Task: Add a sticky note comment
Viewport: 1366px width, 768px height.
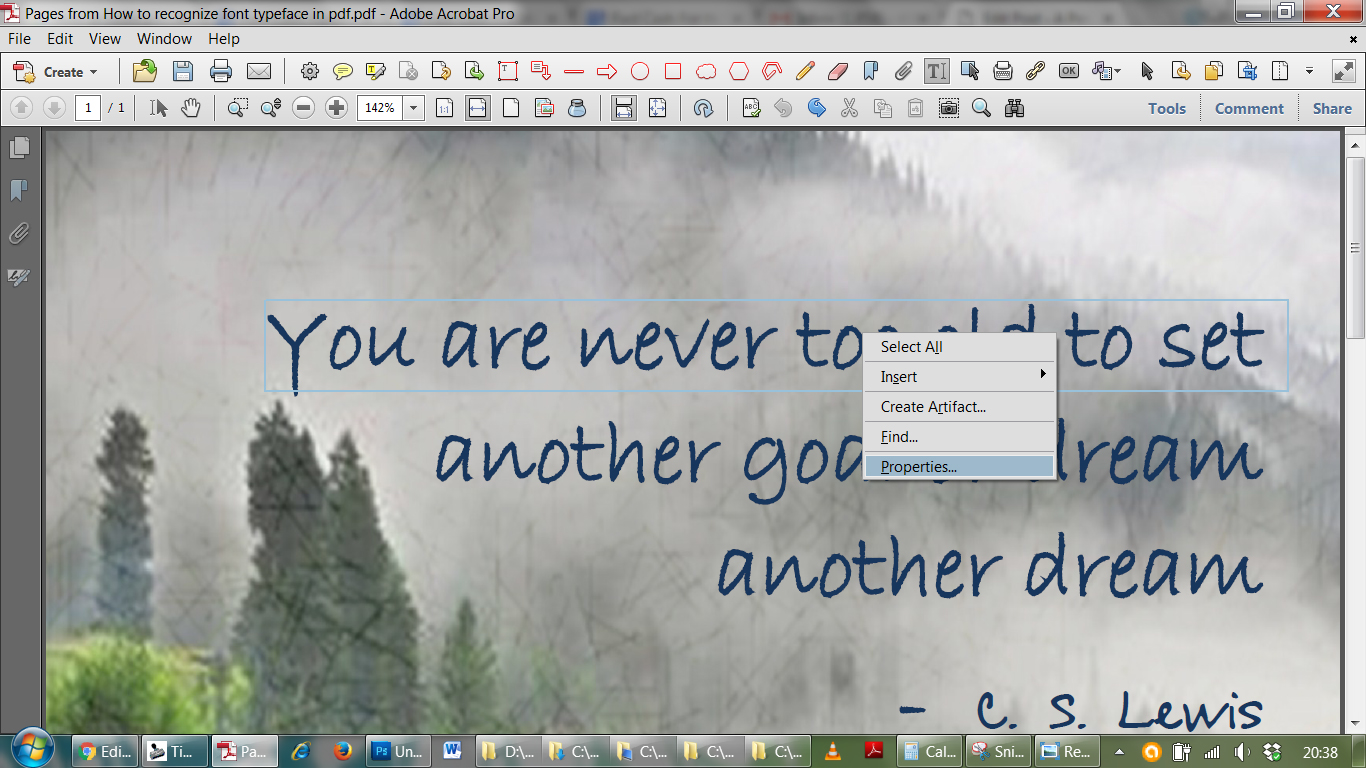Action: [x=343, y=71]
